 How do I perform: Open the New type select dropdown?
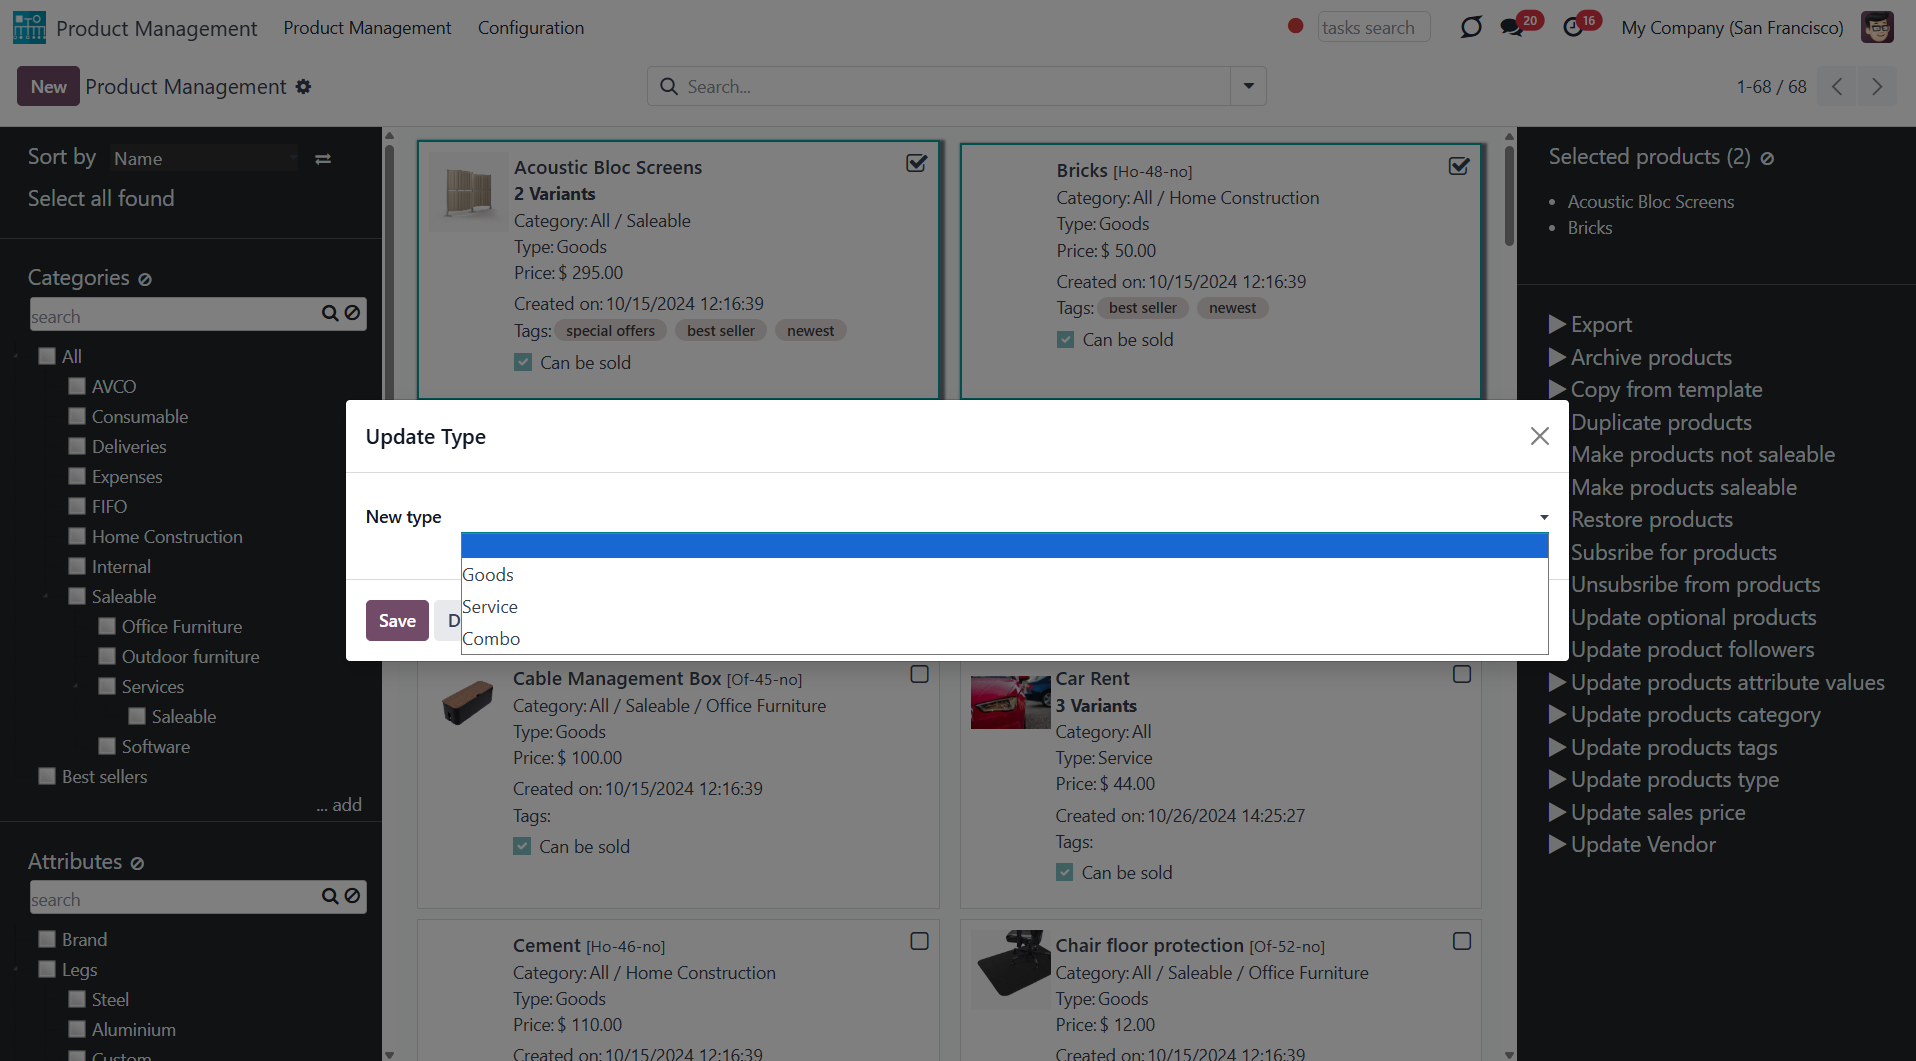point(1004,517)
